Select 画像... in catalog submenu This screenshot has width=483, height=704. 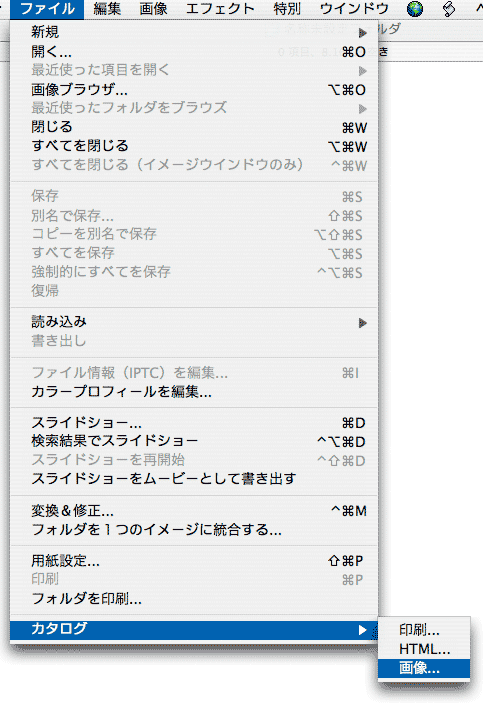424,669
